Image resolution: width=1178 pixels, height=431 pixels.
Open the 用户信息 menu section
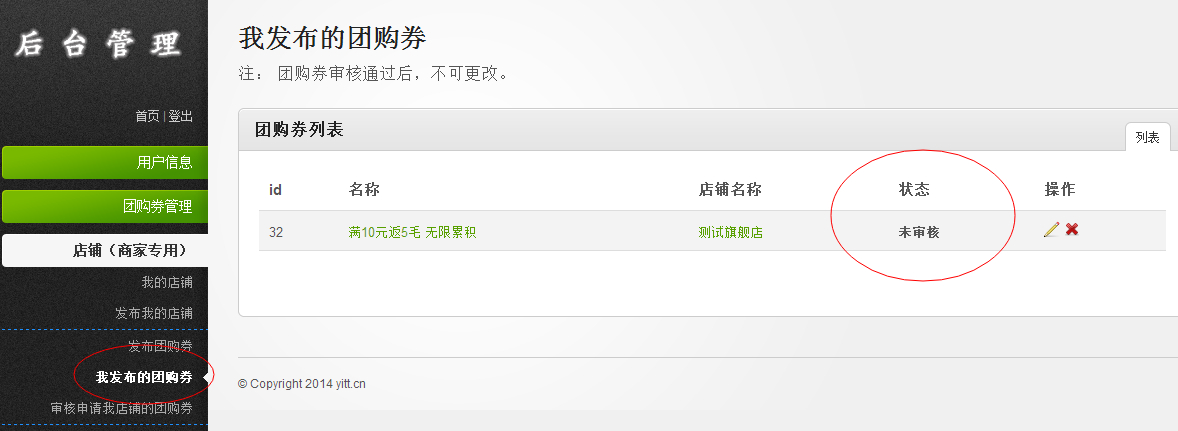pyautogui.click(x=104, y=162)
